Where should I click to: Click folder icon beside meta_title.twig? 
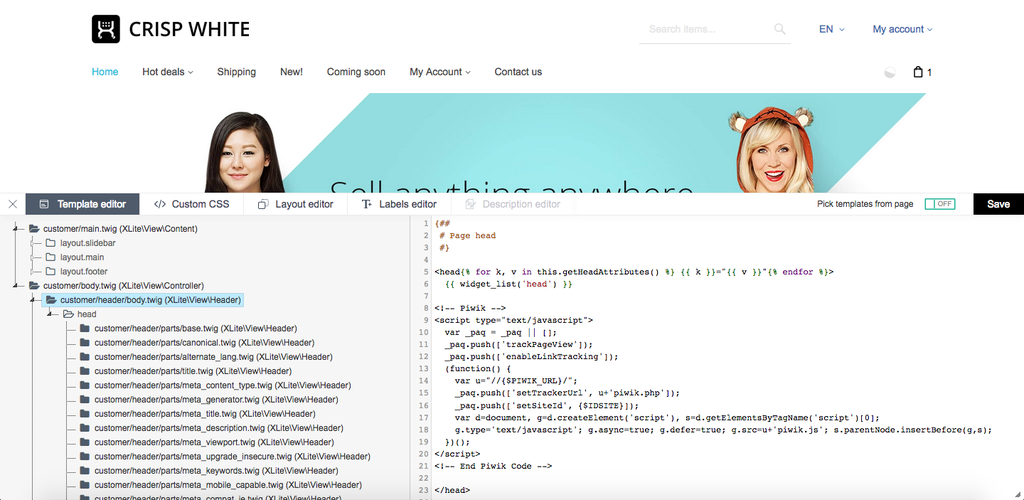(85, 413)
